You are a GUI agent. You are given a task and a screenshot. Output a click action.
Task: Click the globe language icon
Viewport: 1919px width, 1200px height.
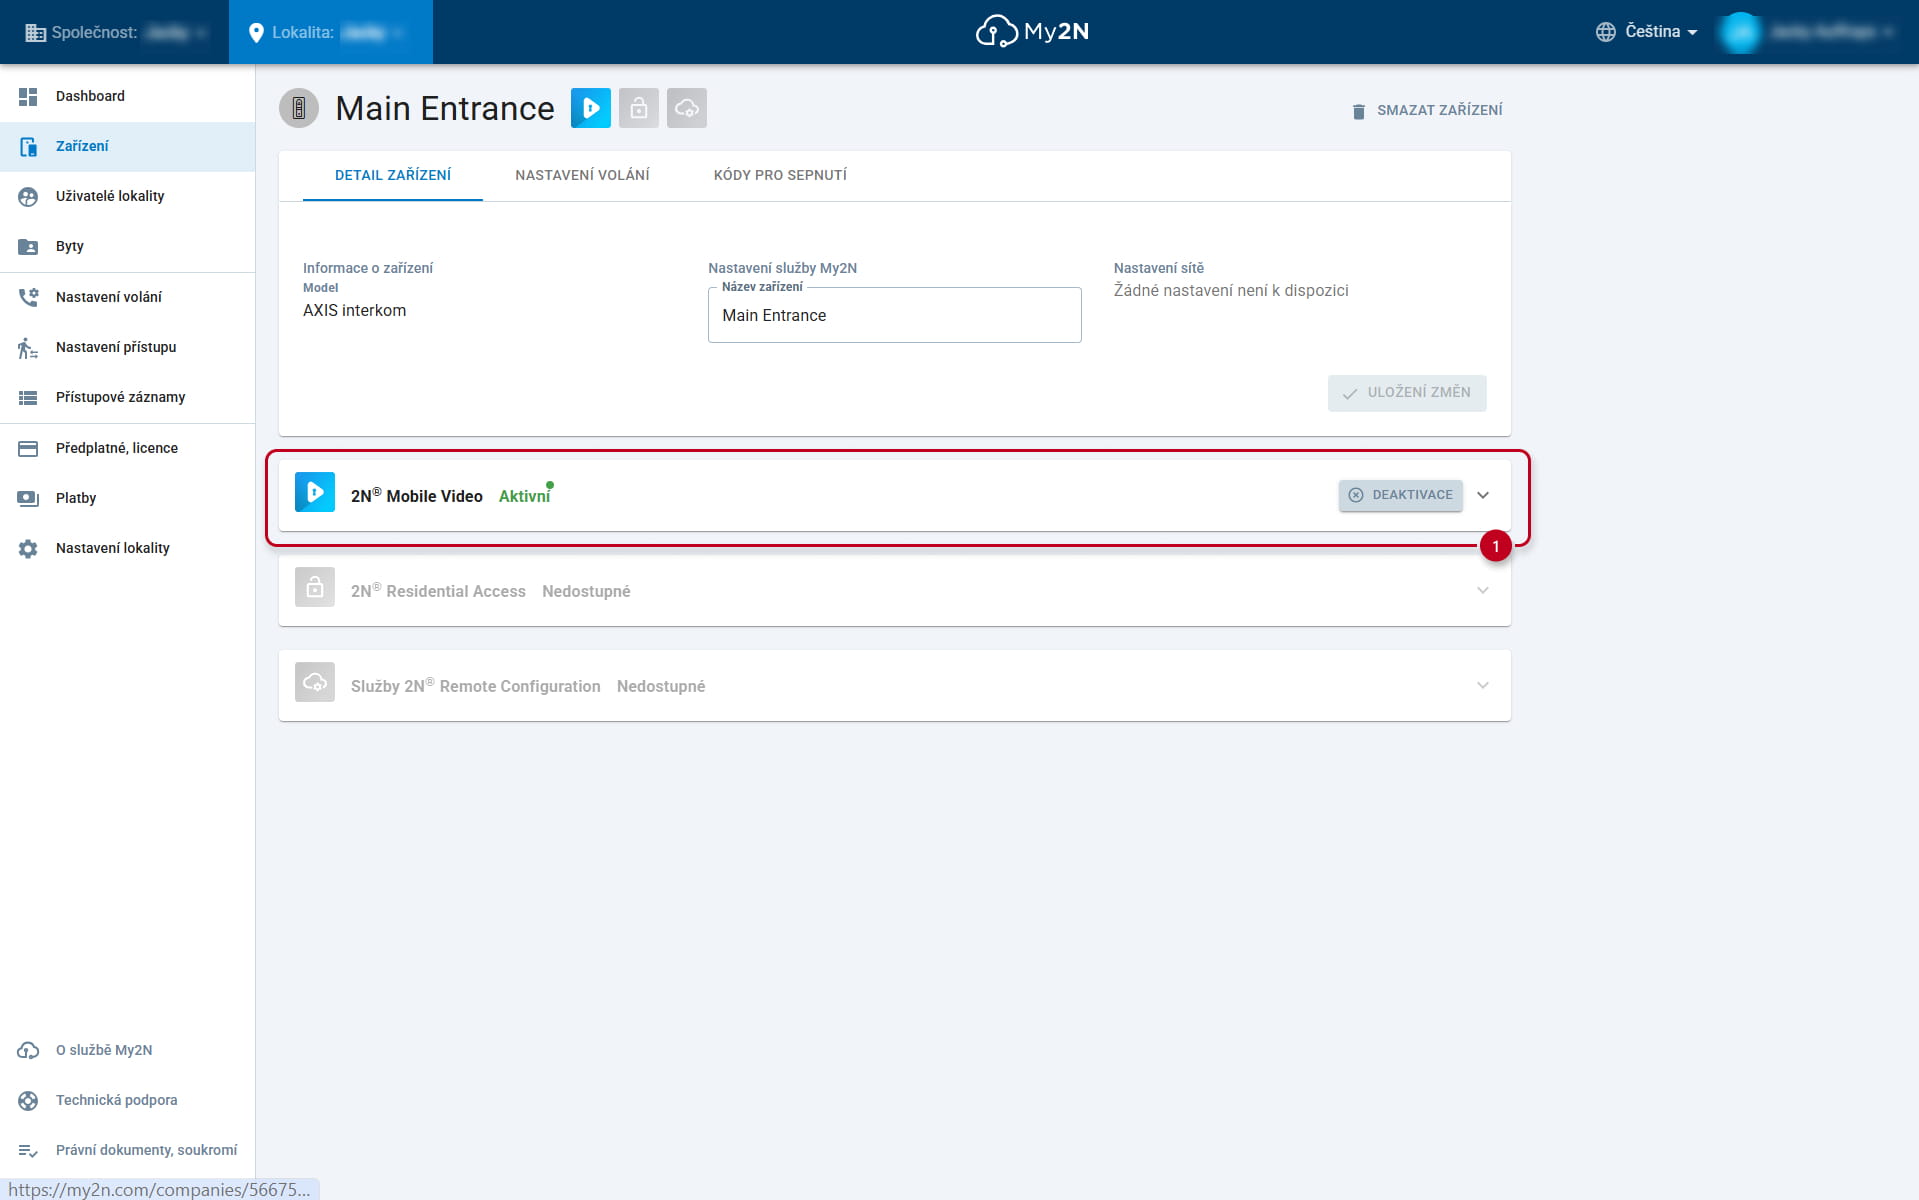click(1606, 32)
